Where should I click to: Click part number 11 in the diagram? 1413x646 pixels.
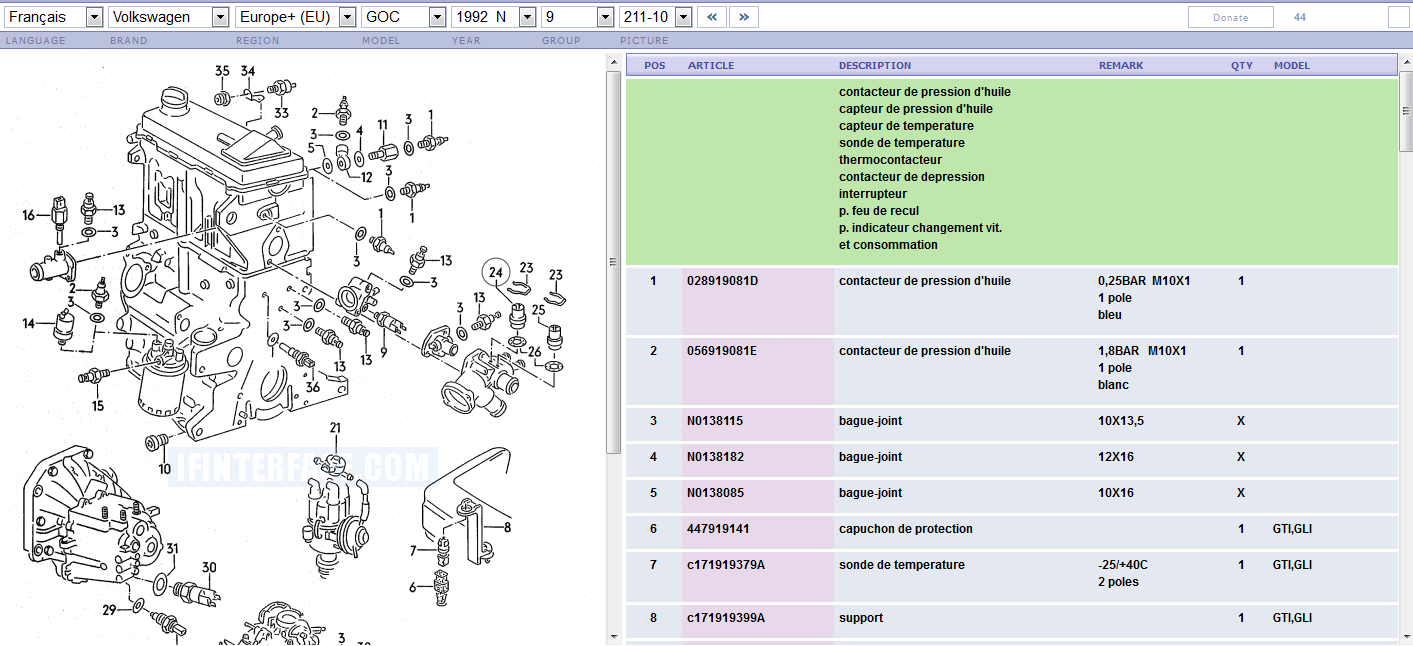pyautogui.click(x=382, y=124)
